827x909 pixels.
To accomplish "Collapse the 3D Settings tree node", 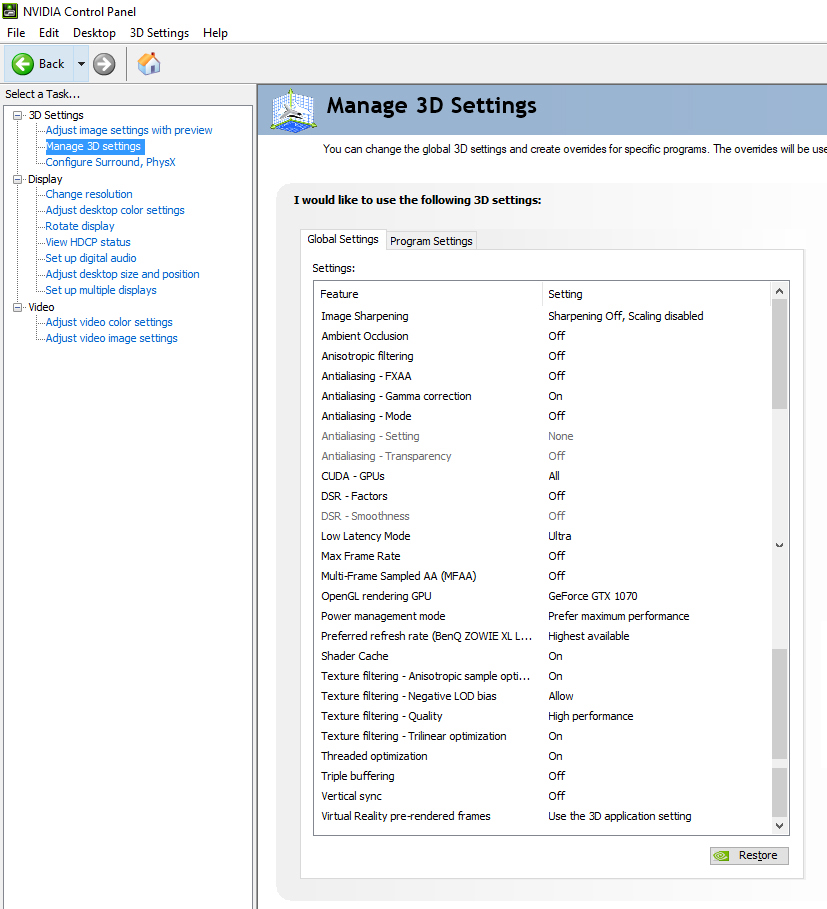I will (x=18, y=115).
